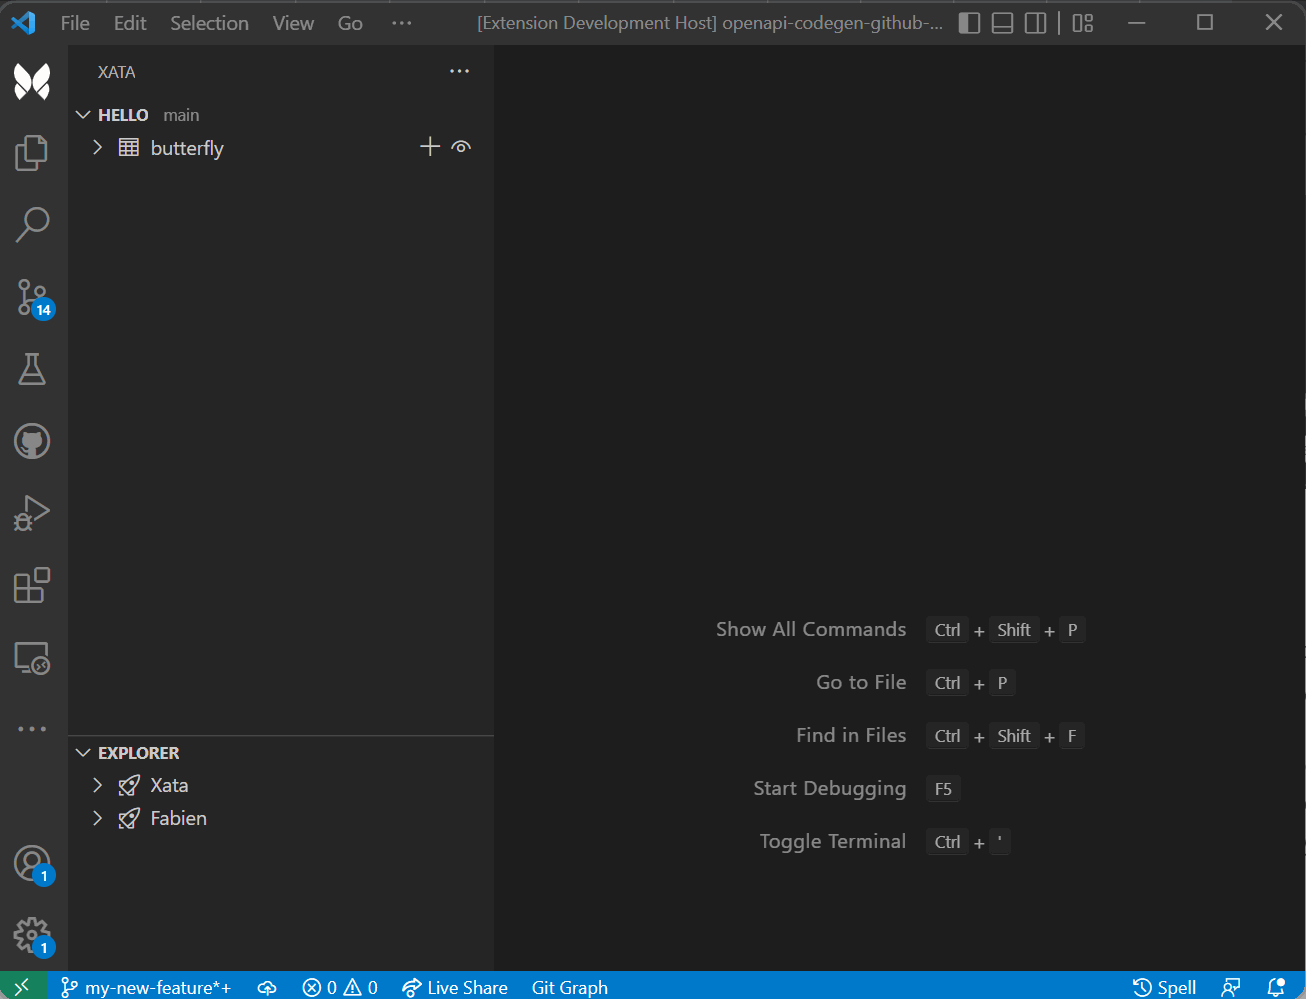This screenshot has height=999, width=1306.
Task: Show additional activity bar views
Action: pyautogui.click(x=32, y=729)
